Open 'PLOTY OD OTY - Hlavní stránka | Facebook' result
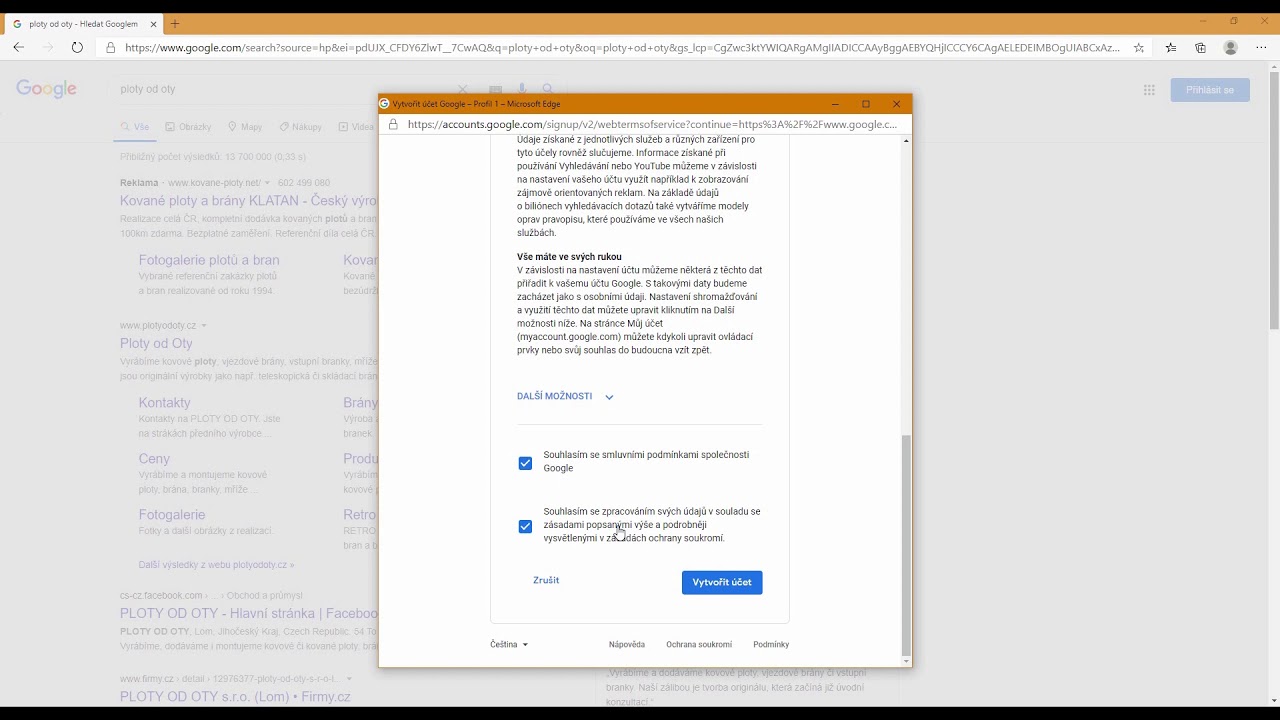The image size is (1280, 720). [249, 613]
